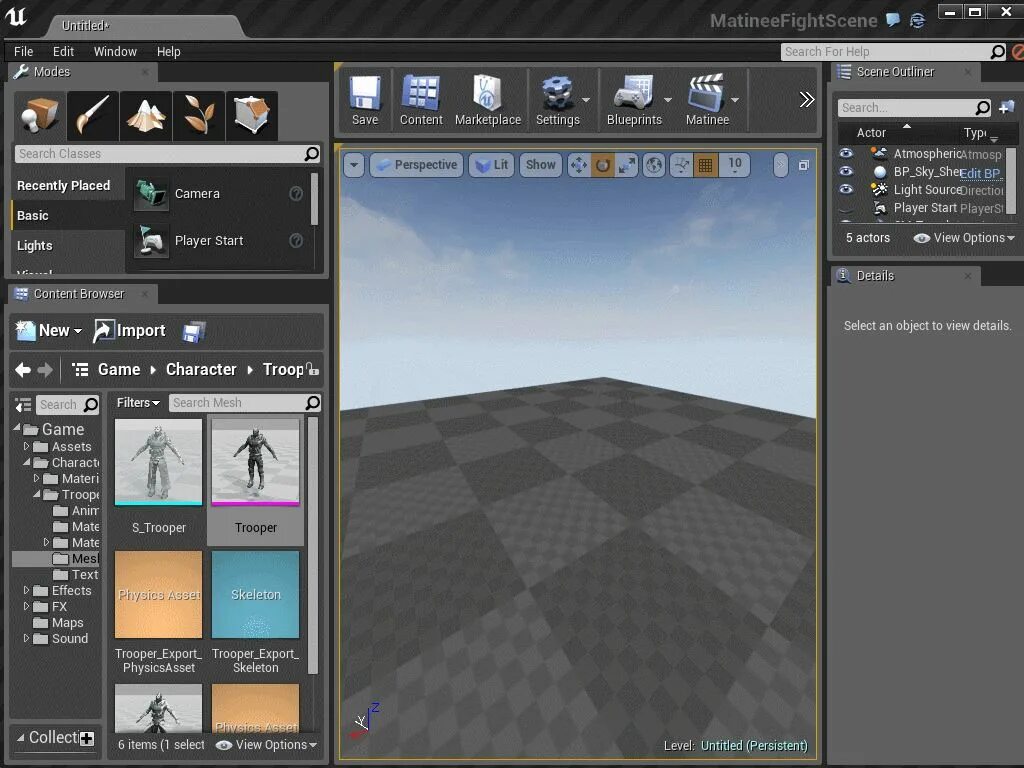Click the Lit view mode button
1024x768 pixels.
point(492,165)
